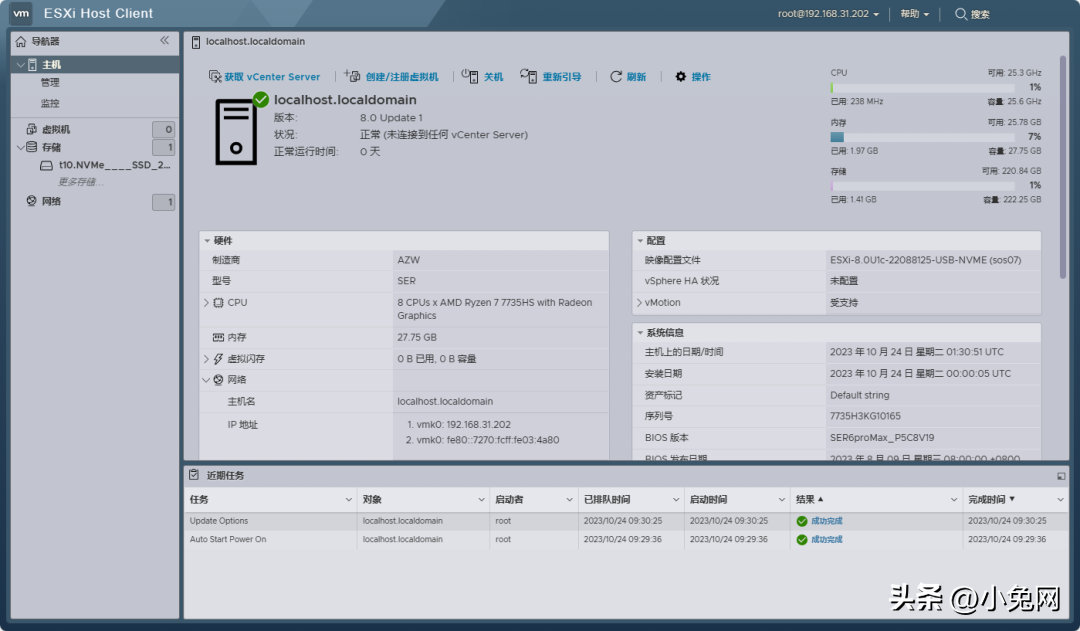Screen dimensions: 1080x631
Task: Open 启动者 column filter dropdown
Action: coord(570,499)
